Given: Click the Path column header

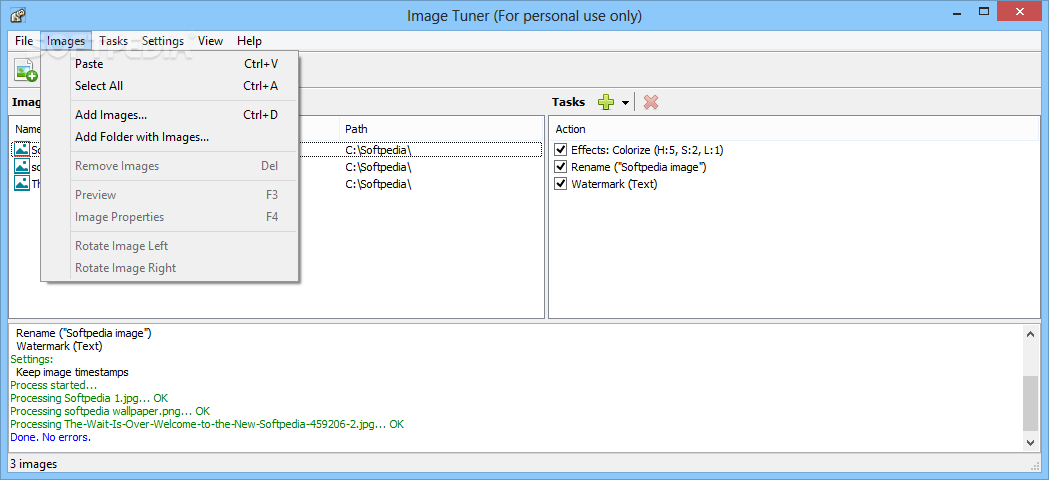Looking at the screenshot, I should [441, 129].
